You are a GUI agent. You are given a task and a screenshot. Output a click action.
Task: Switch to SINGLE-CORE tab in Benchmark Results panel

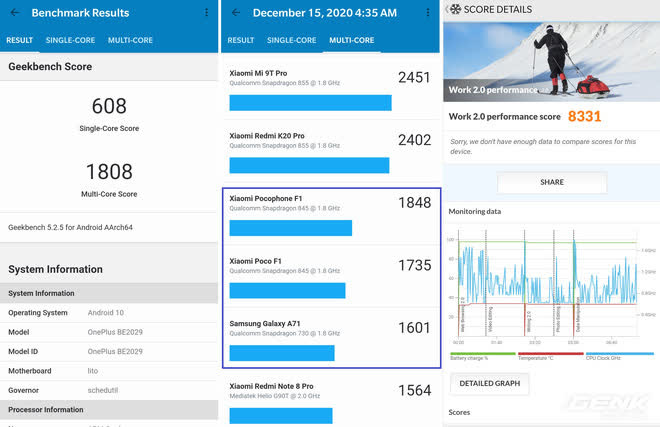pos(70,40)
